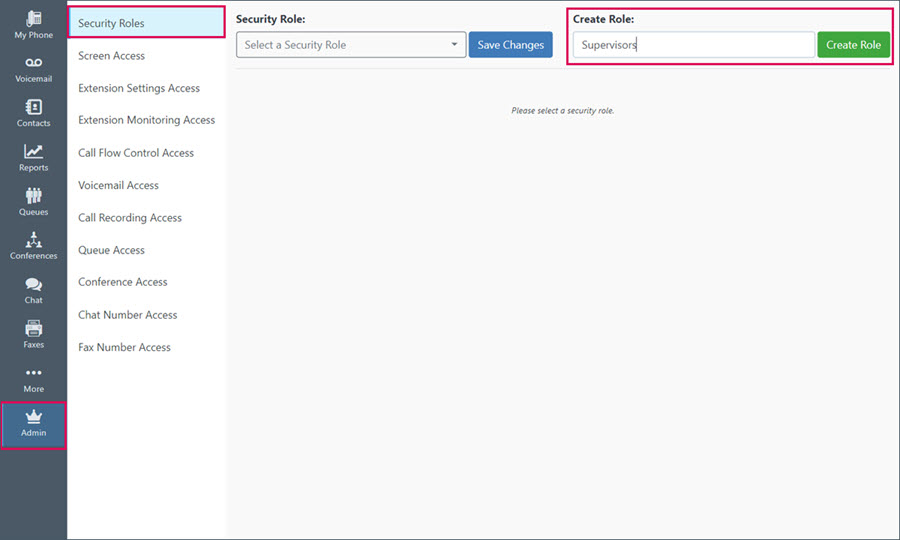
Task: Go to the Contacts icon
Action: (33, 107)
